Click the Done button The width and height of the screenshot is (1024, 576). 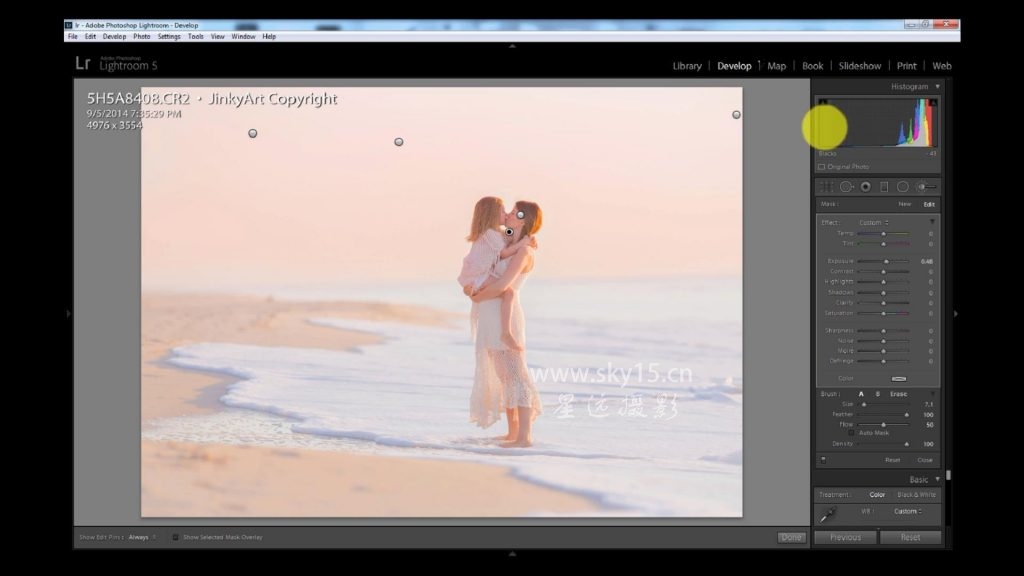(x=791, y=537)
